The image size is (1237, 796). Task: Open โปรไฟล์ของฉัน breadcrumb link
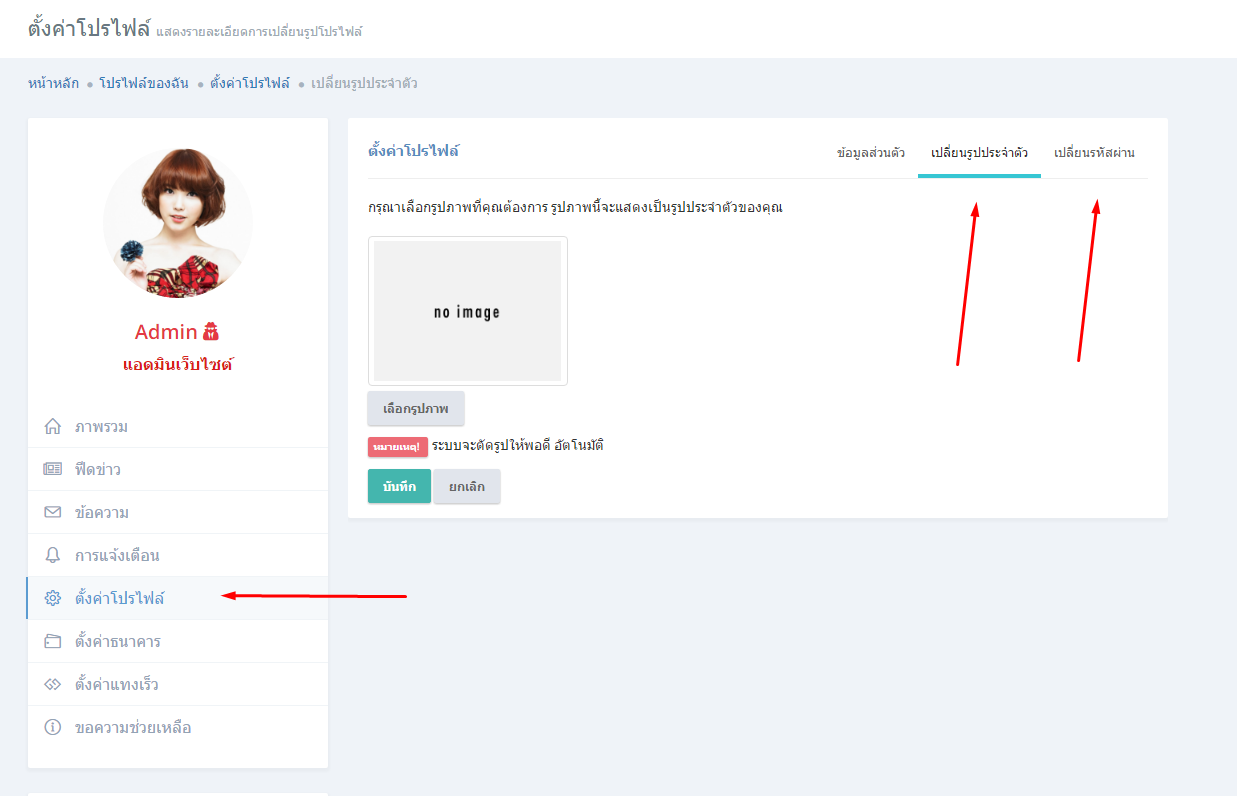pyautogui.click(x=143, y=83)
